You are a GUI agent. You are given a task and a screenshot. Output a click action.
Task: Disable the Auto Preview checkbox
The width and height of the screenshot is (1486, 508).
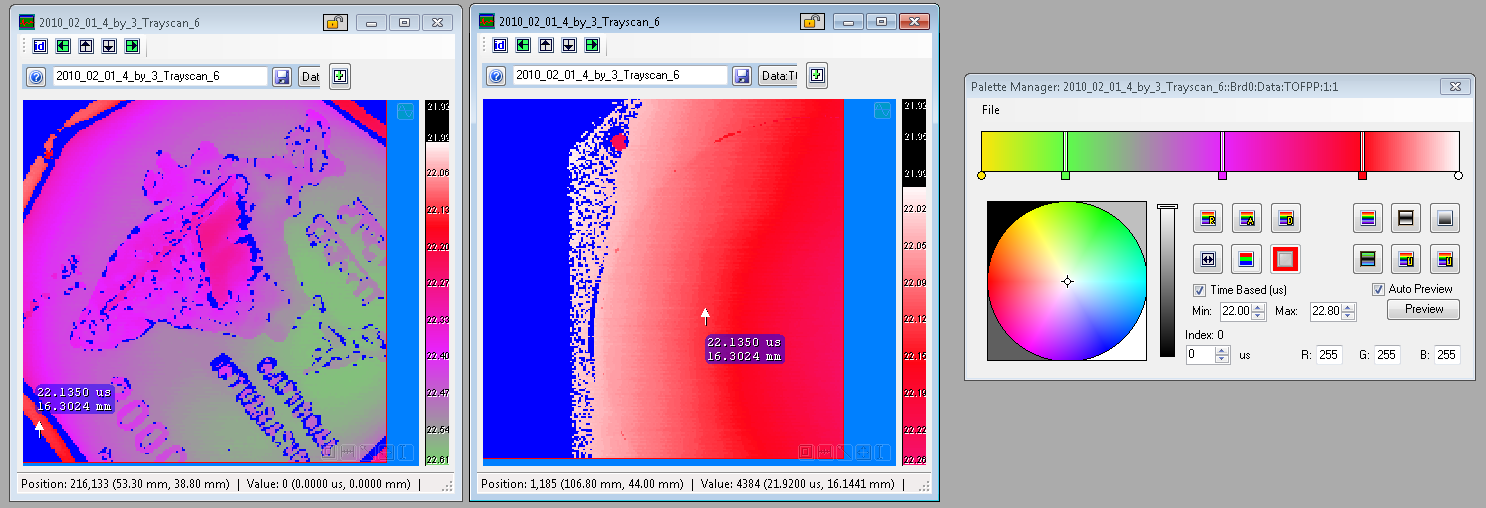click(1379, 289)
